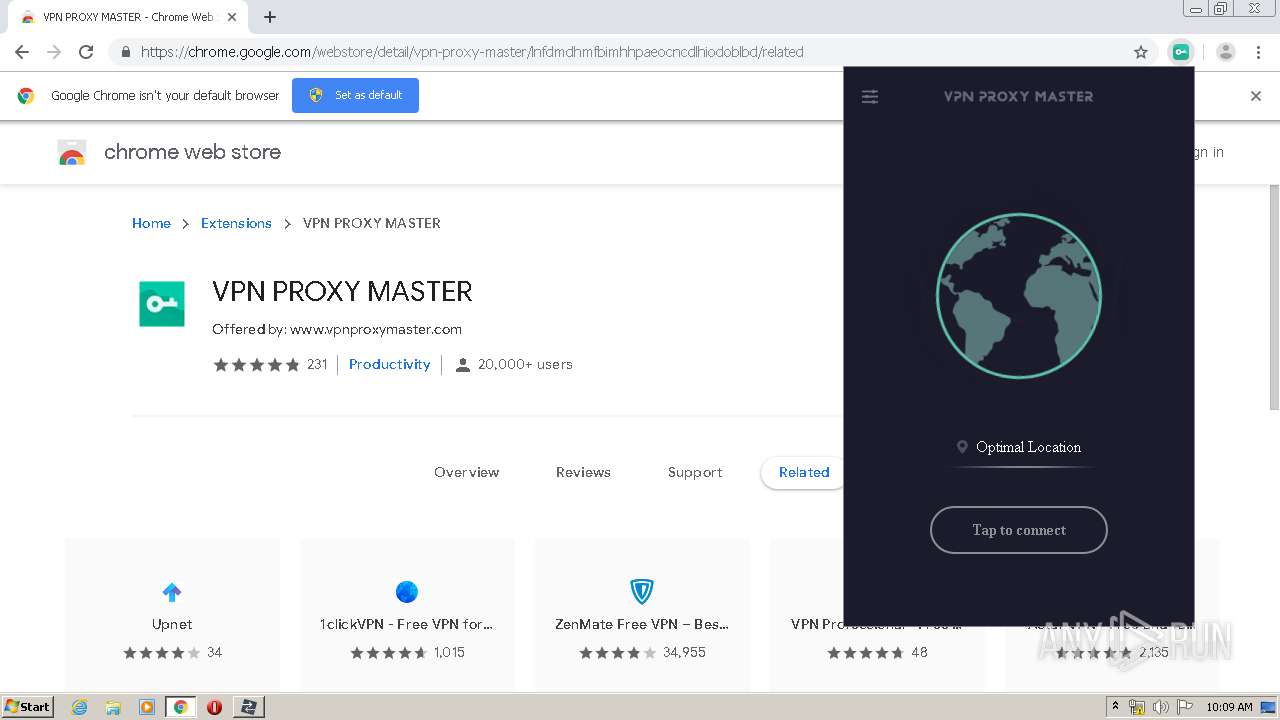This screenshot has width=1280, height=720.
Task: Switch to the Reviews tab
Action: 583,472
